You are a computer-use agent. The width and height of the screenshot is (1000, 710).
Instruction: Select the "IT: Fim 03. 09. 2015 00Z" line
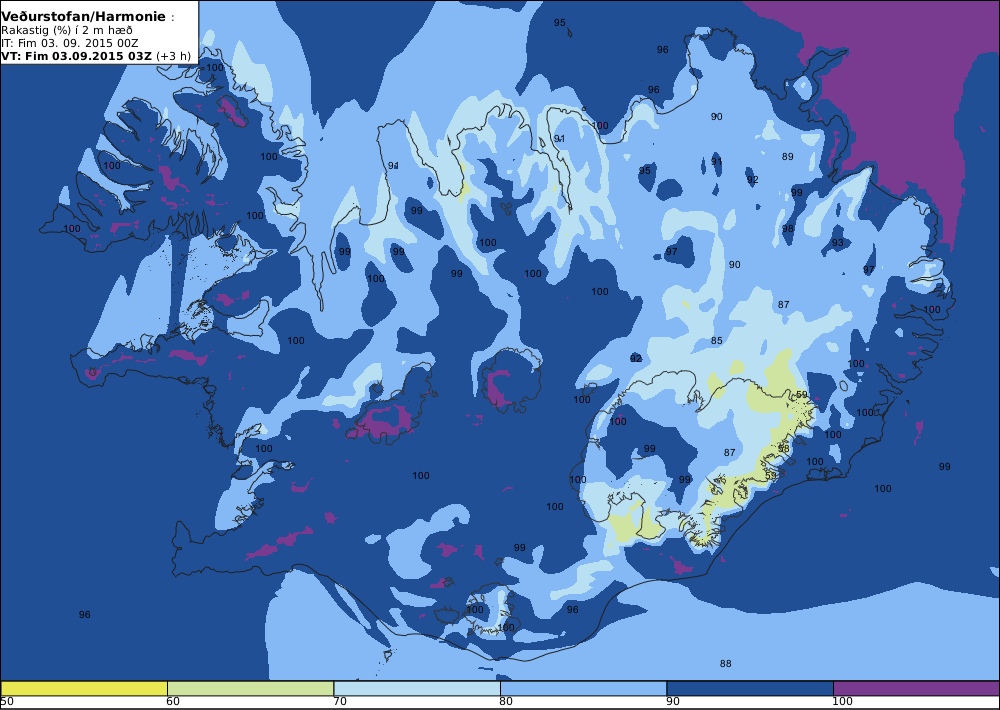tap(70, 43)
